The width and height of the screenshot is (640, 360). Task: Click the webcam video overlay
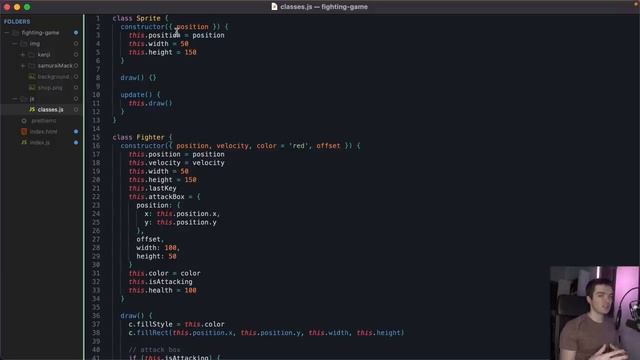[x=595, y=313]
